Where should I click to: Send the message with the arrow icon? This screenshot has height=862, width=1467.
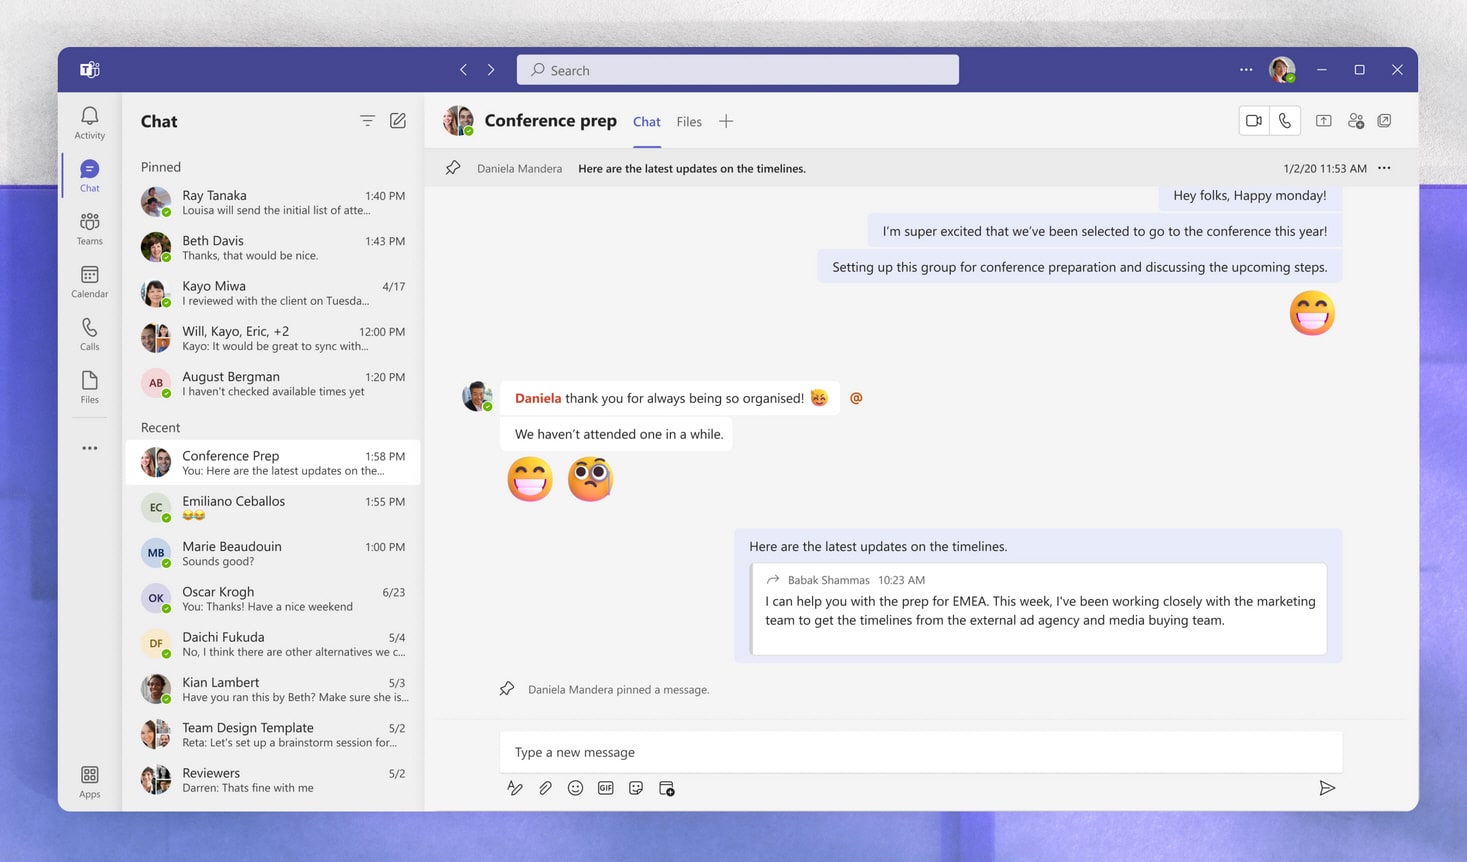(1327, 788)
